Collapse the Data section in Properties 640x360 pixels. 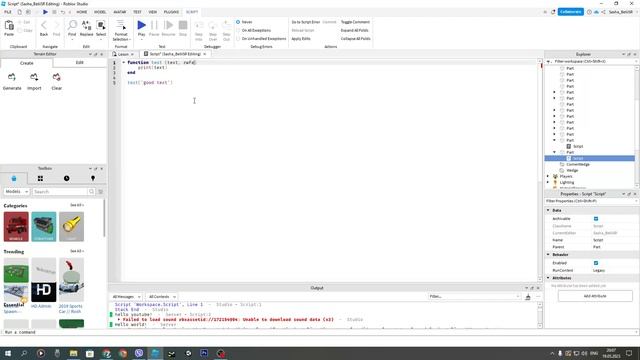pyautogui.click(x=548, y=210)
